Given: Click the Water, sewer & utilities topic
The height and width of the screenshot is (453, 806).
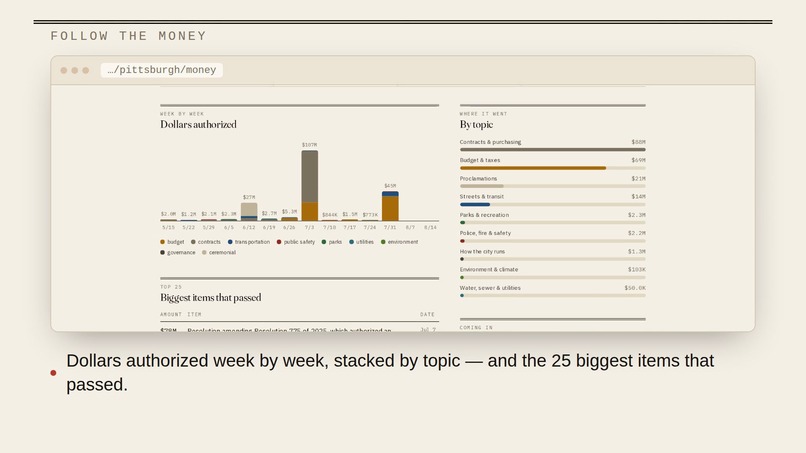Looking at the screenshot, I should [x=490, y=288].
